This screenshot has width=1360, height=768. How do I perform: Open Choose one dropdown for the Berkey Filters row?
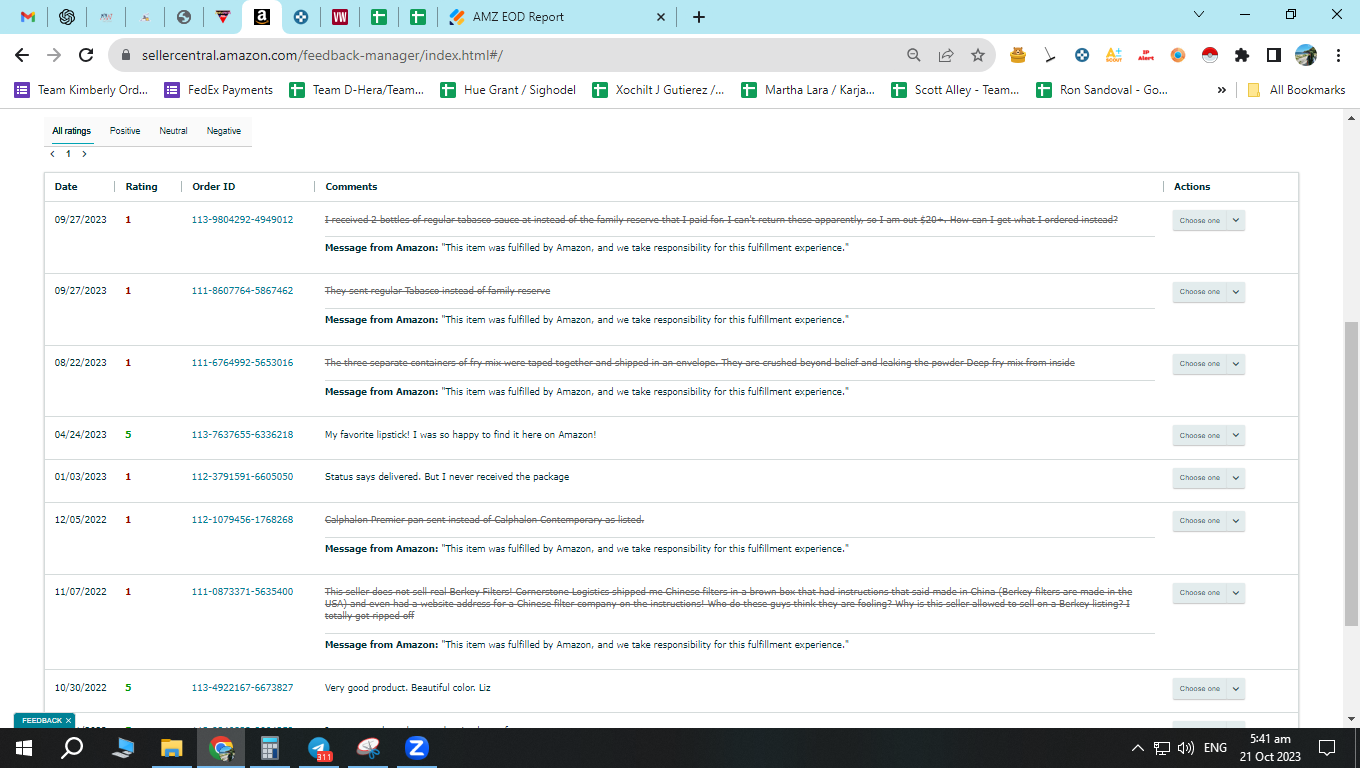[1208, 593]
